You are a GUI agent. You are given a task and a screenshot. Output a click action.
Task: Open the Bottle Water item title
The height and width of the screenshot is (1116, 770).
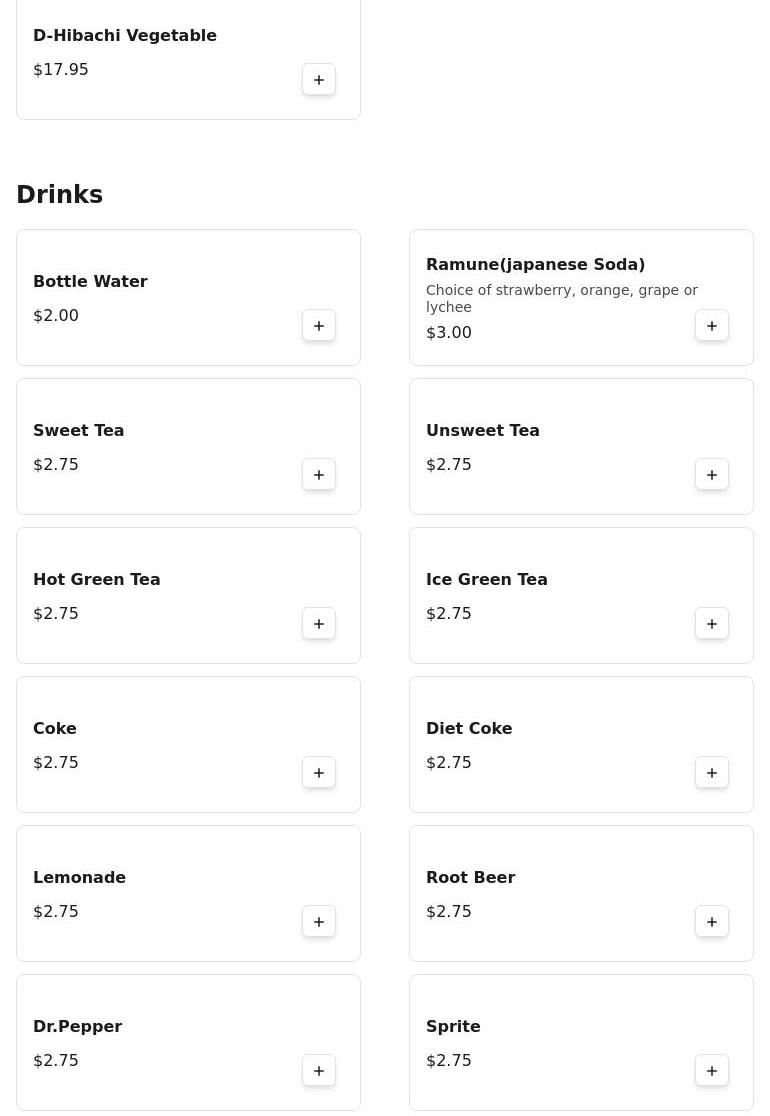point(90,281)
